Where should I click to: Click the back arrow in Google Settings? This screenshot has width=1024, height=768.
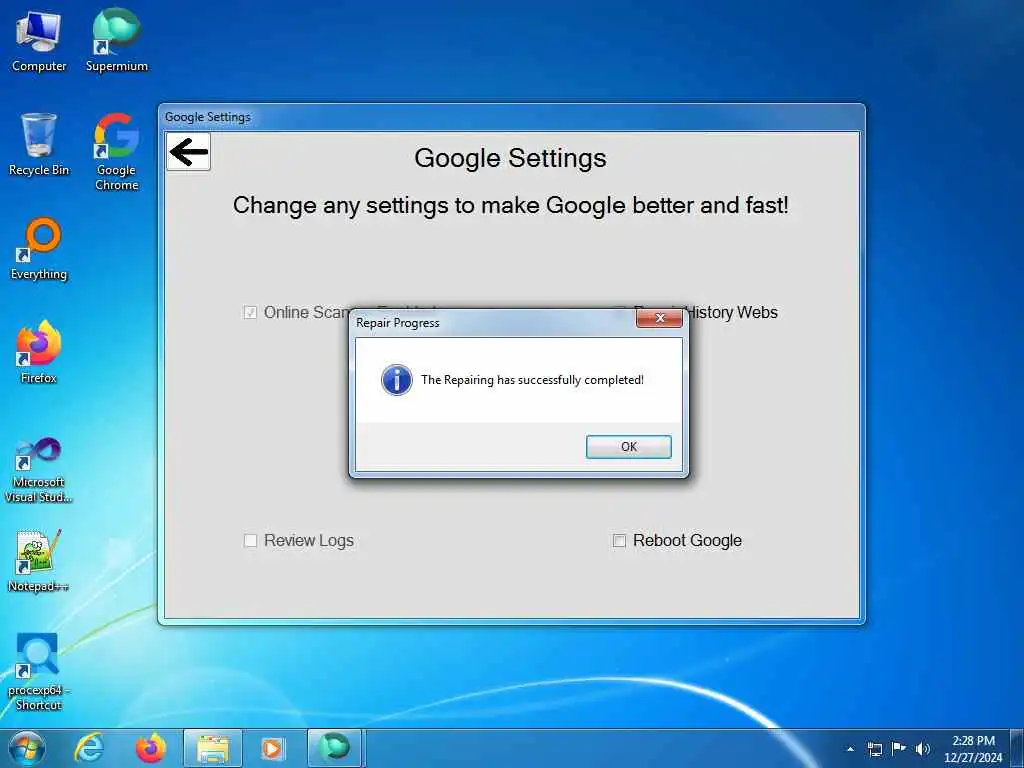pos(189,152)
